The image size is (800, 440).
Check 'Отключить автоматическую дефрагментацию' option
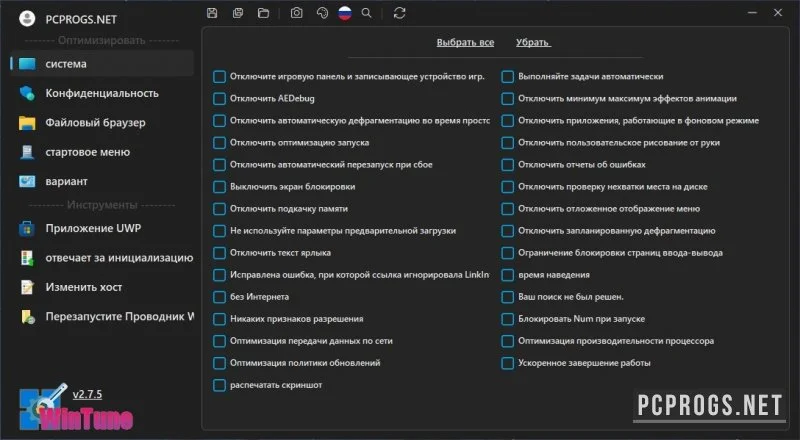(x=219, y=120)
